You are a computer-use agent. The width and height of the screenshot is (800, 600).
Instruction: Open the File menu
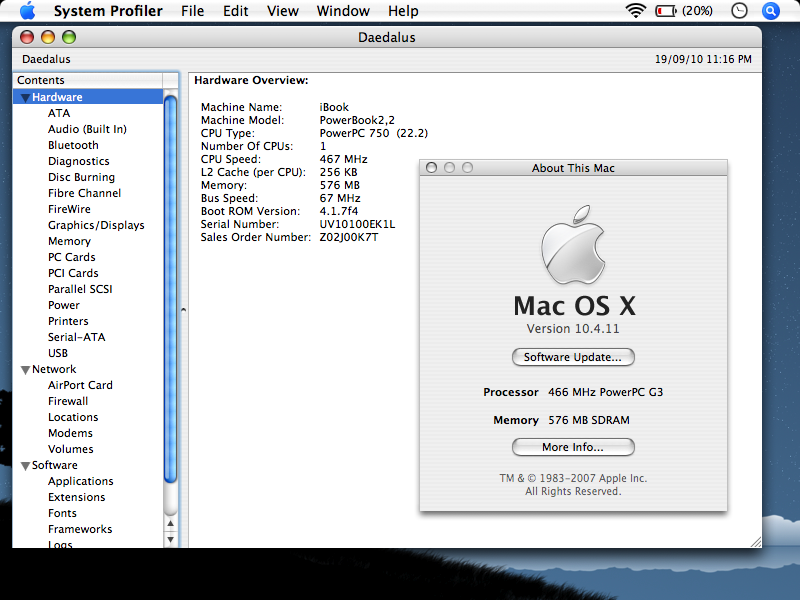(x=192, y=11)
